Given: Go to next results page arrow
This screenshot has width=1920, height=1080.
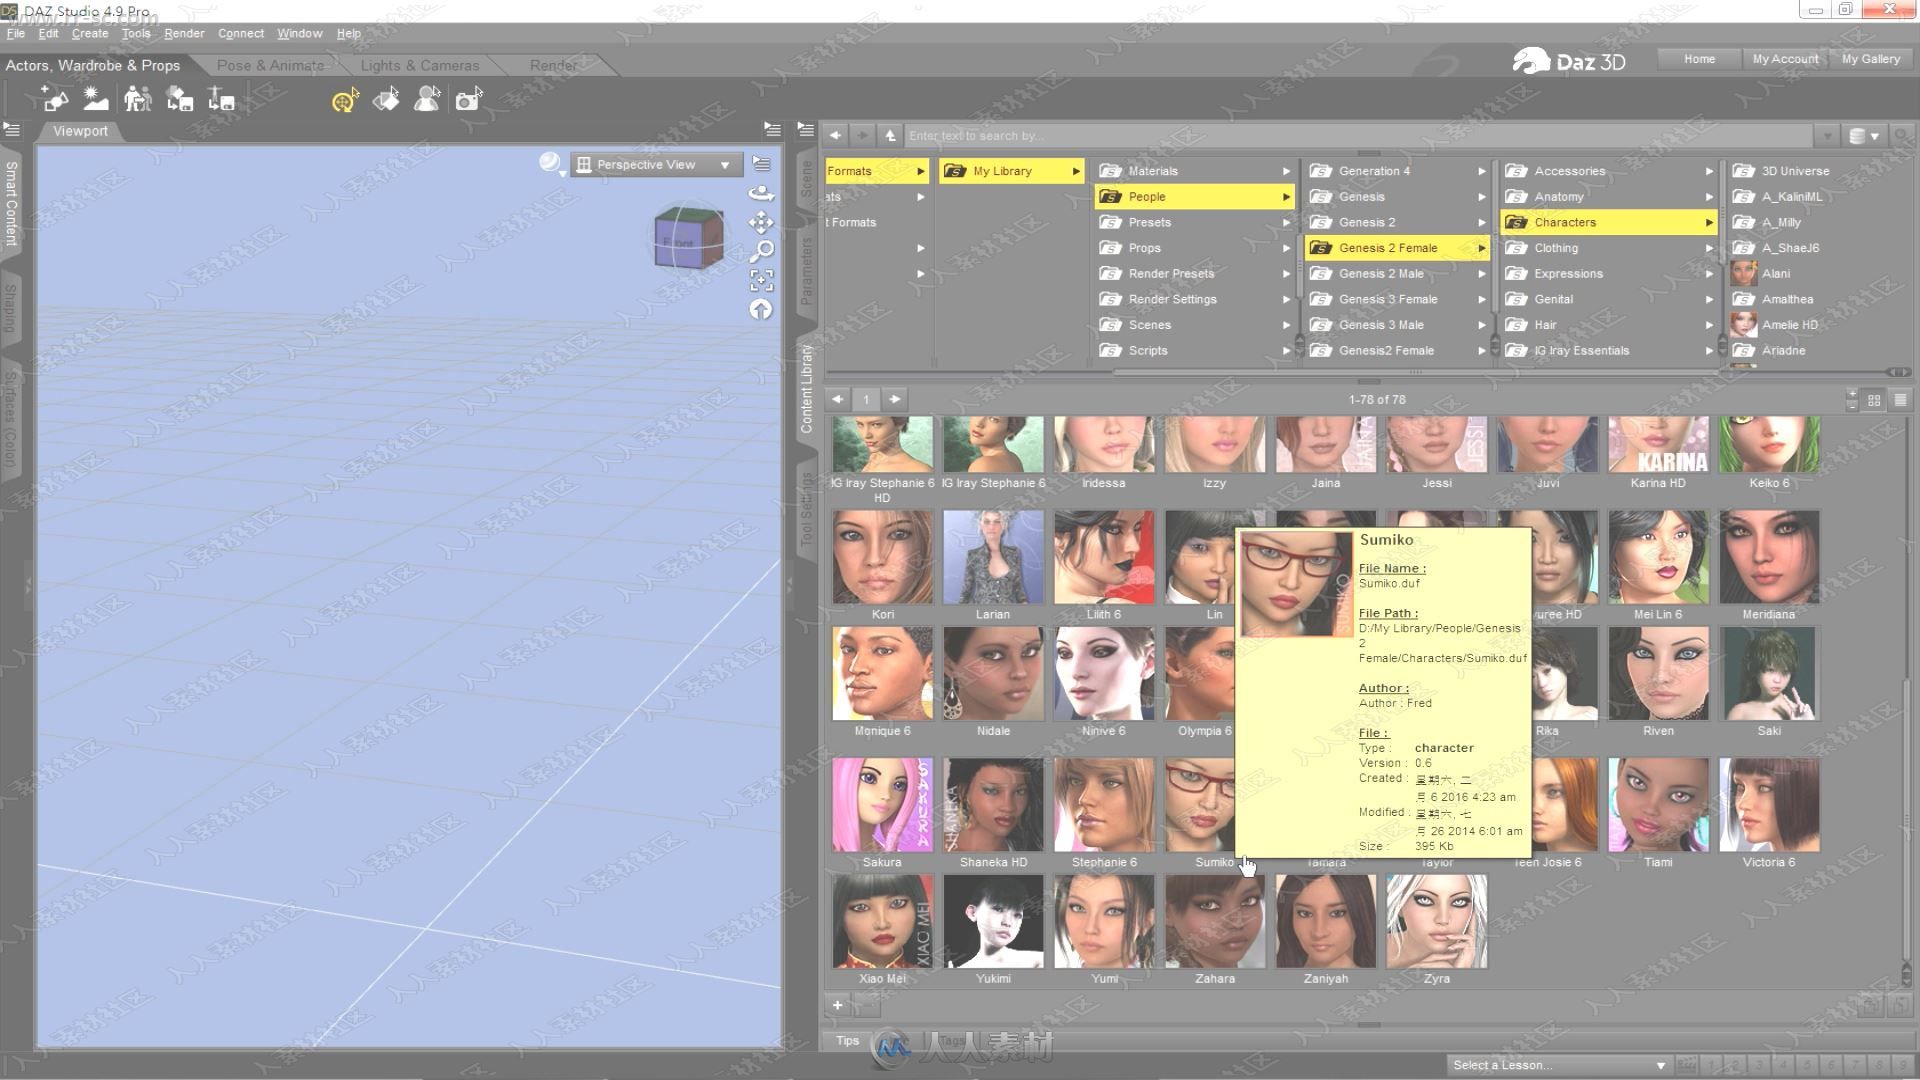Looking at the screenshot, I should [895, 399].
